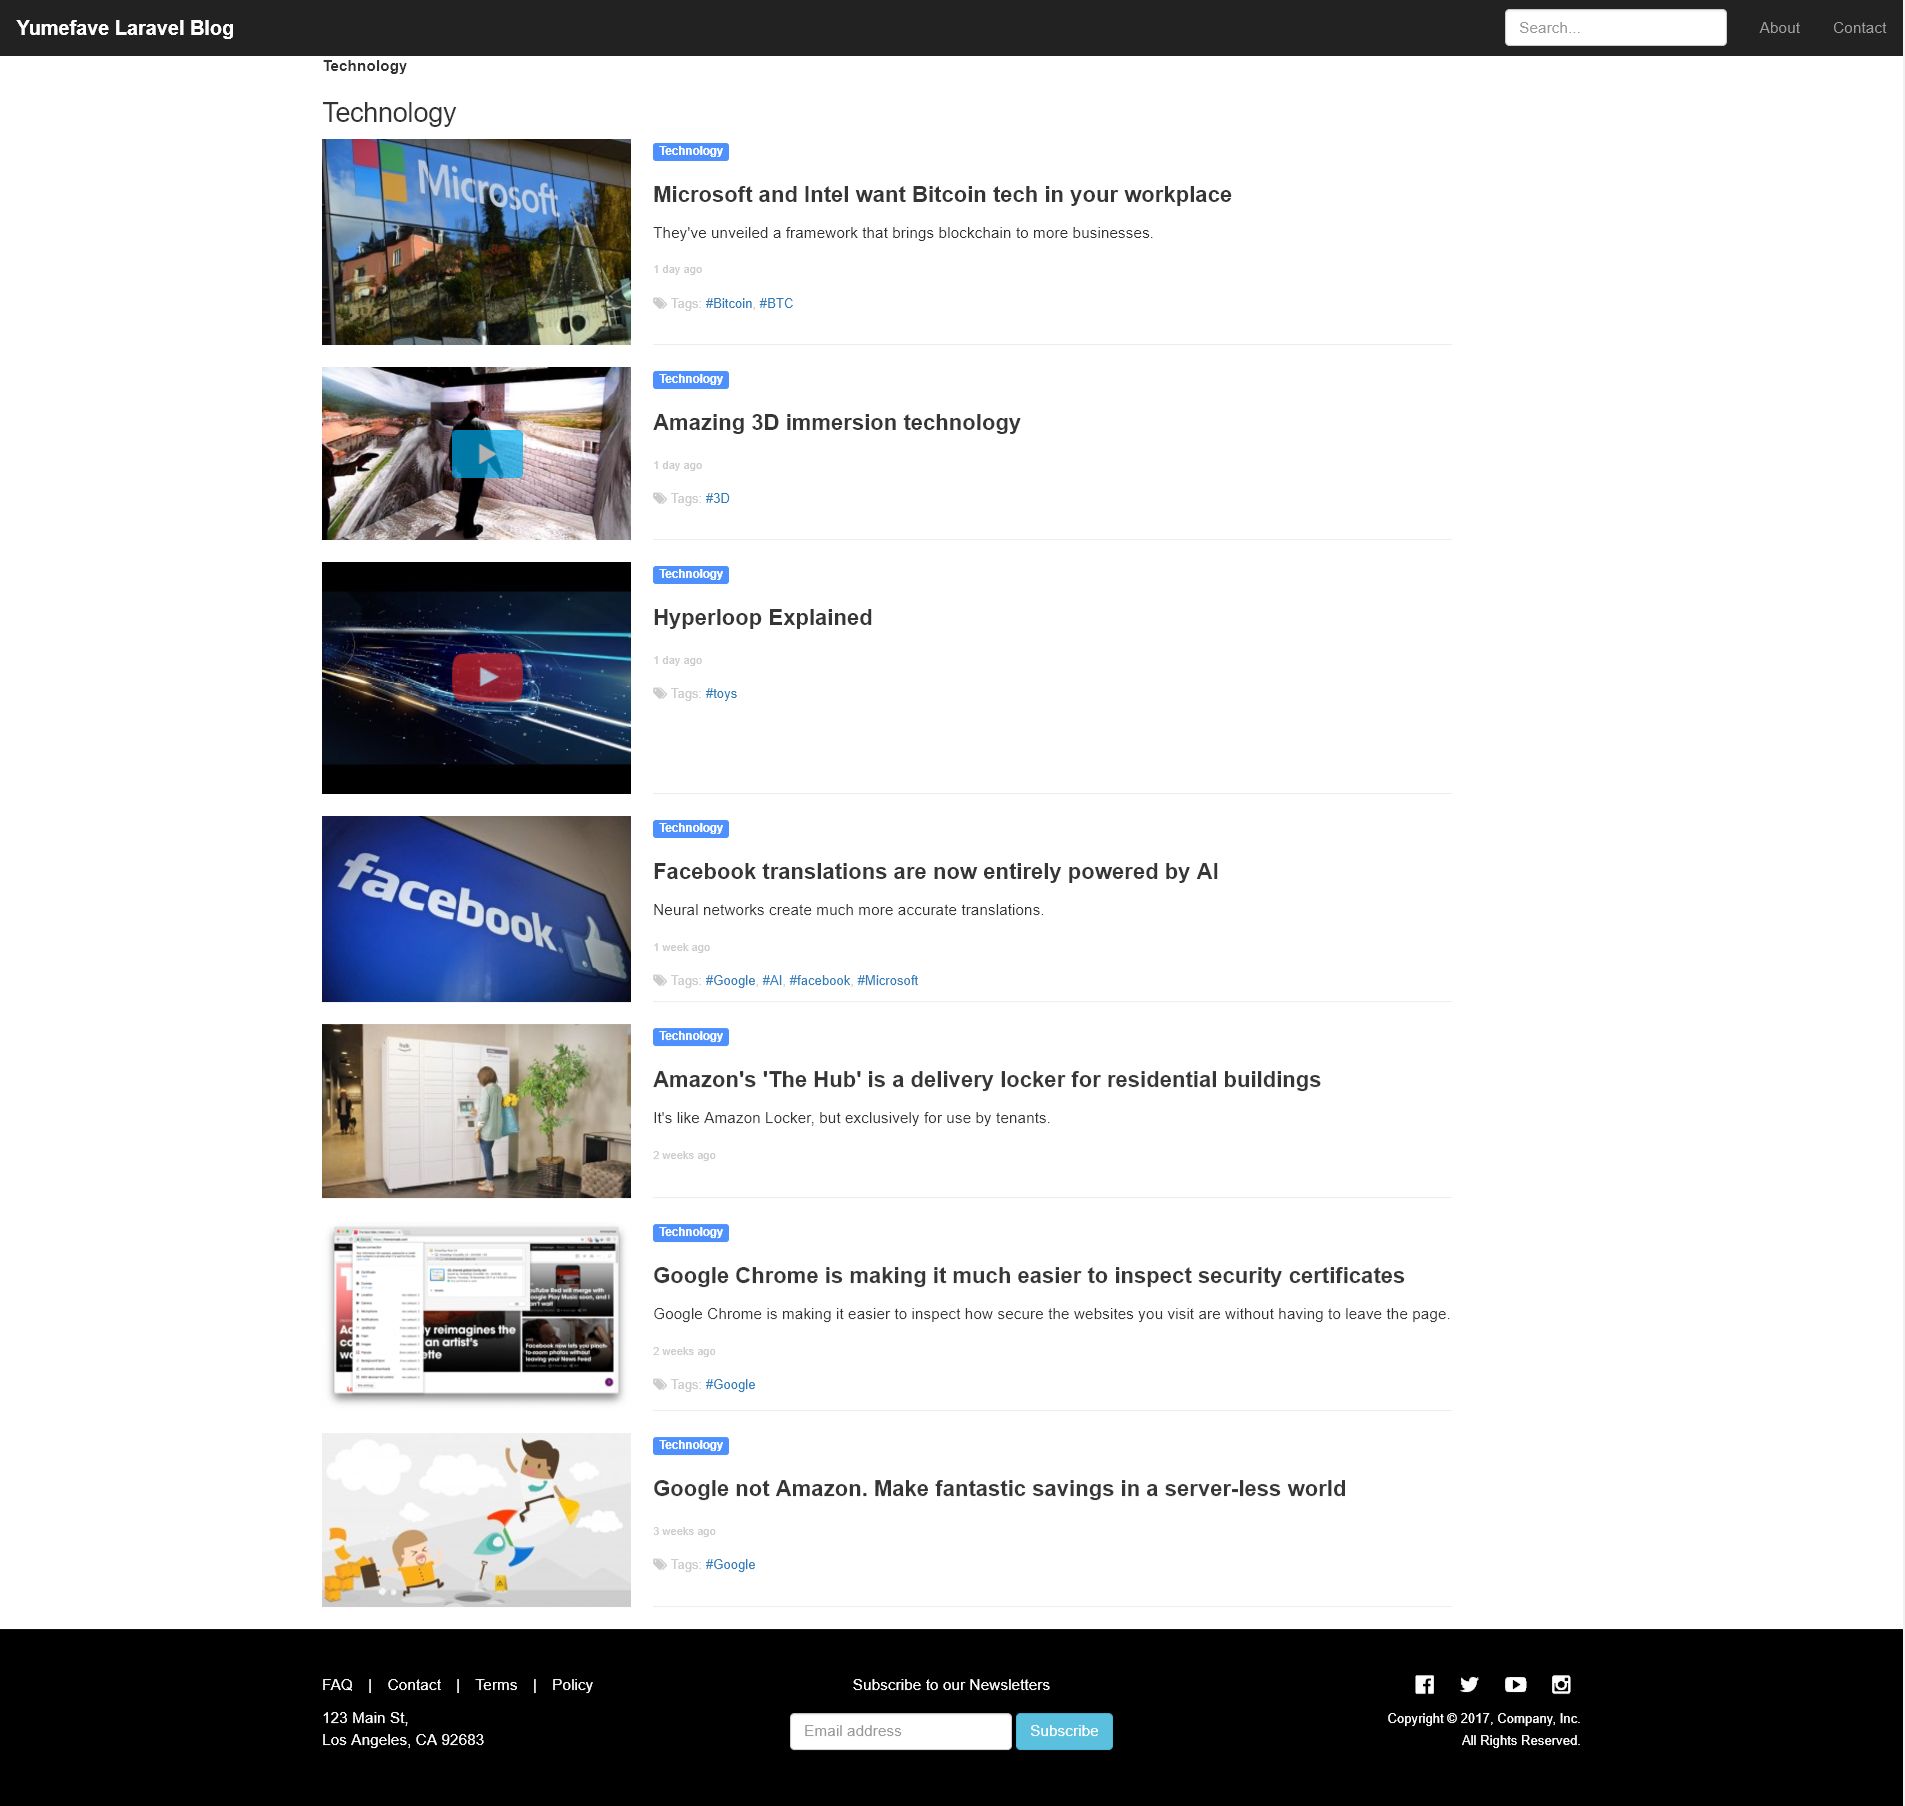
Task: Open the Chrome browser screenshot thumbnail
Action: (x=476, y=1315)
